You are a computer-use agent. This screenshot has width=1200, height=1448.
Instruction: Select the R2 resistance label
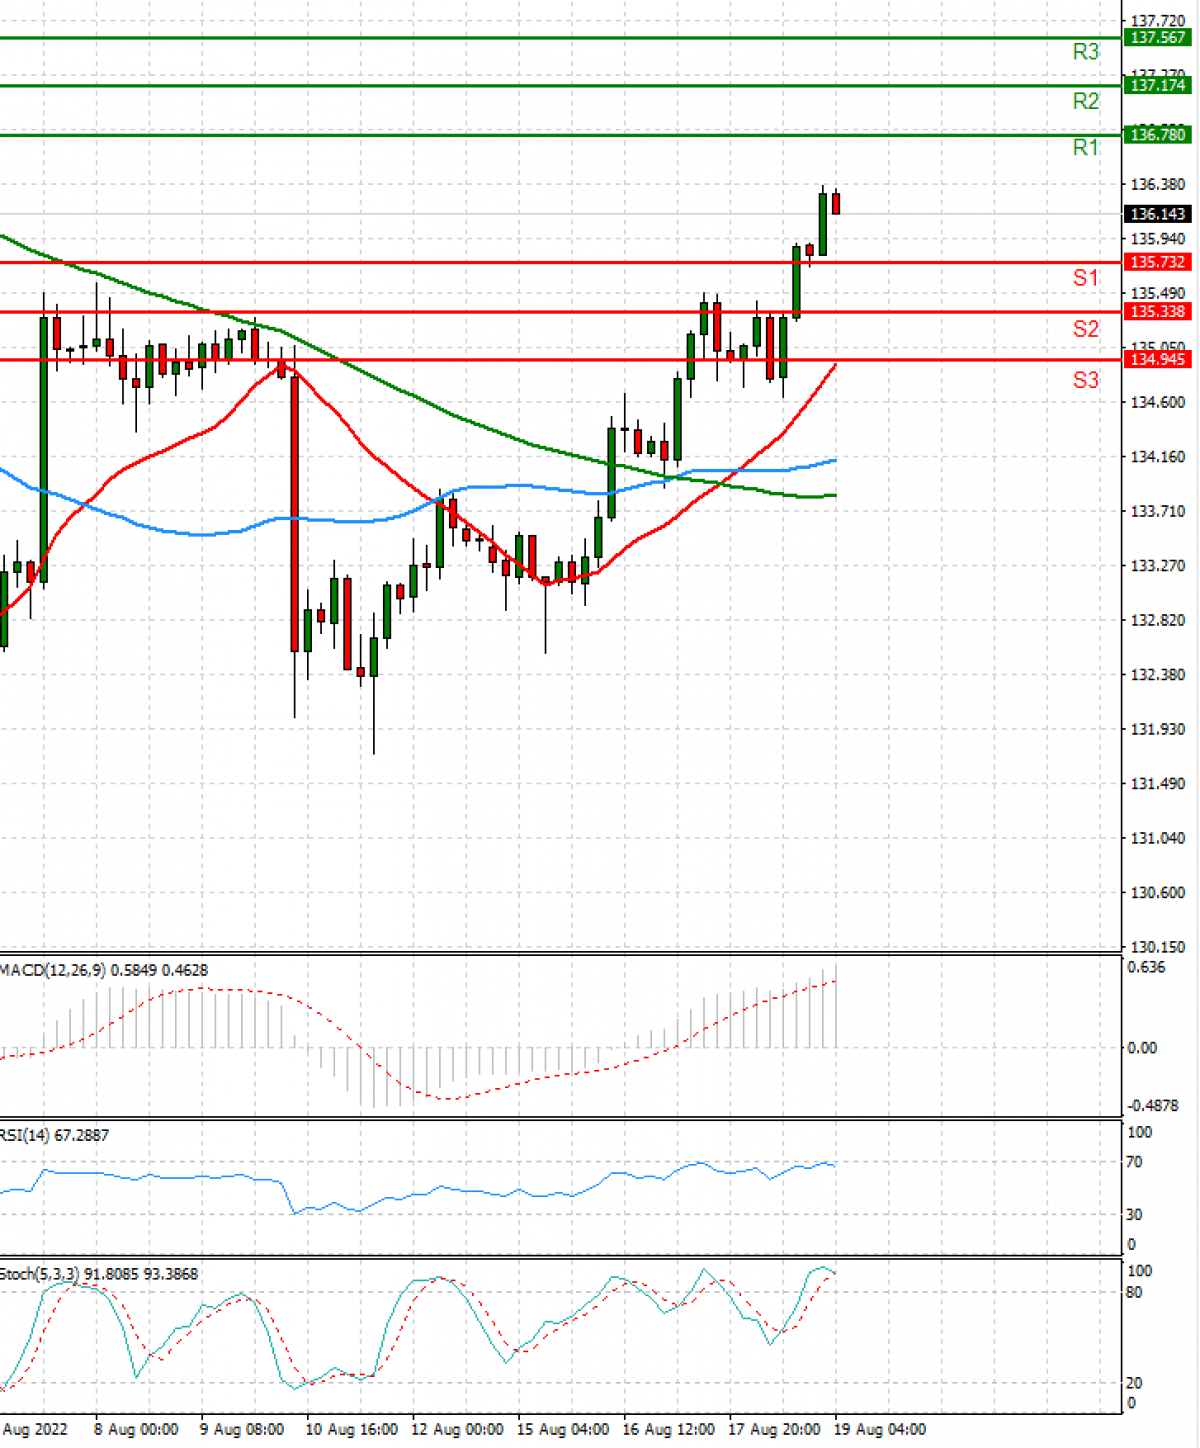[x=1085, y=101]
